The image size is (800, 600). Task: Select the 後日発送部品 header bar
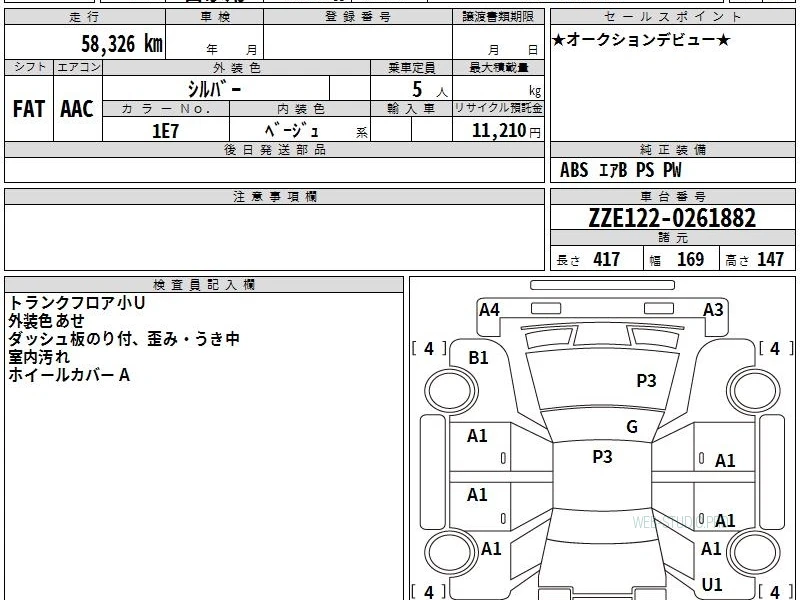click(274, 149)
